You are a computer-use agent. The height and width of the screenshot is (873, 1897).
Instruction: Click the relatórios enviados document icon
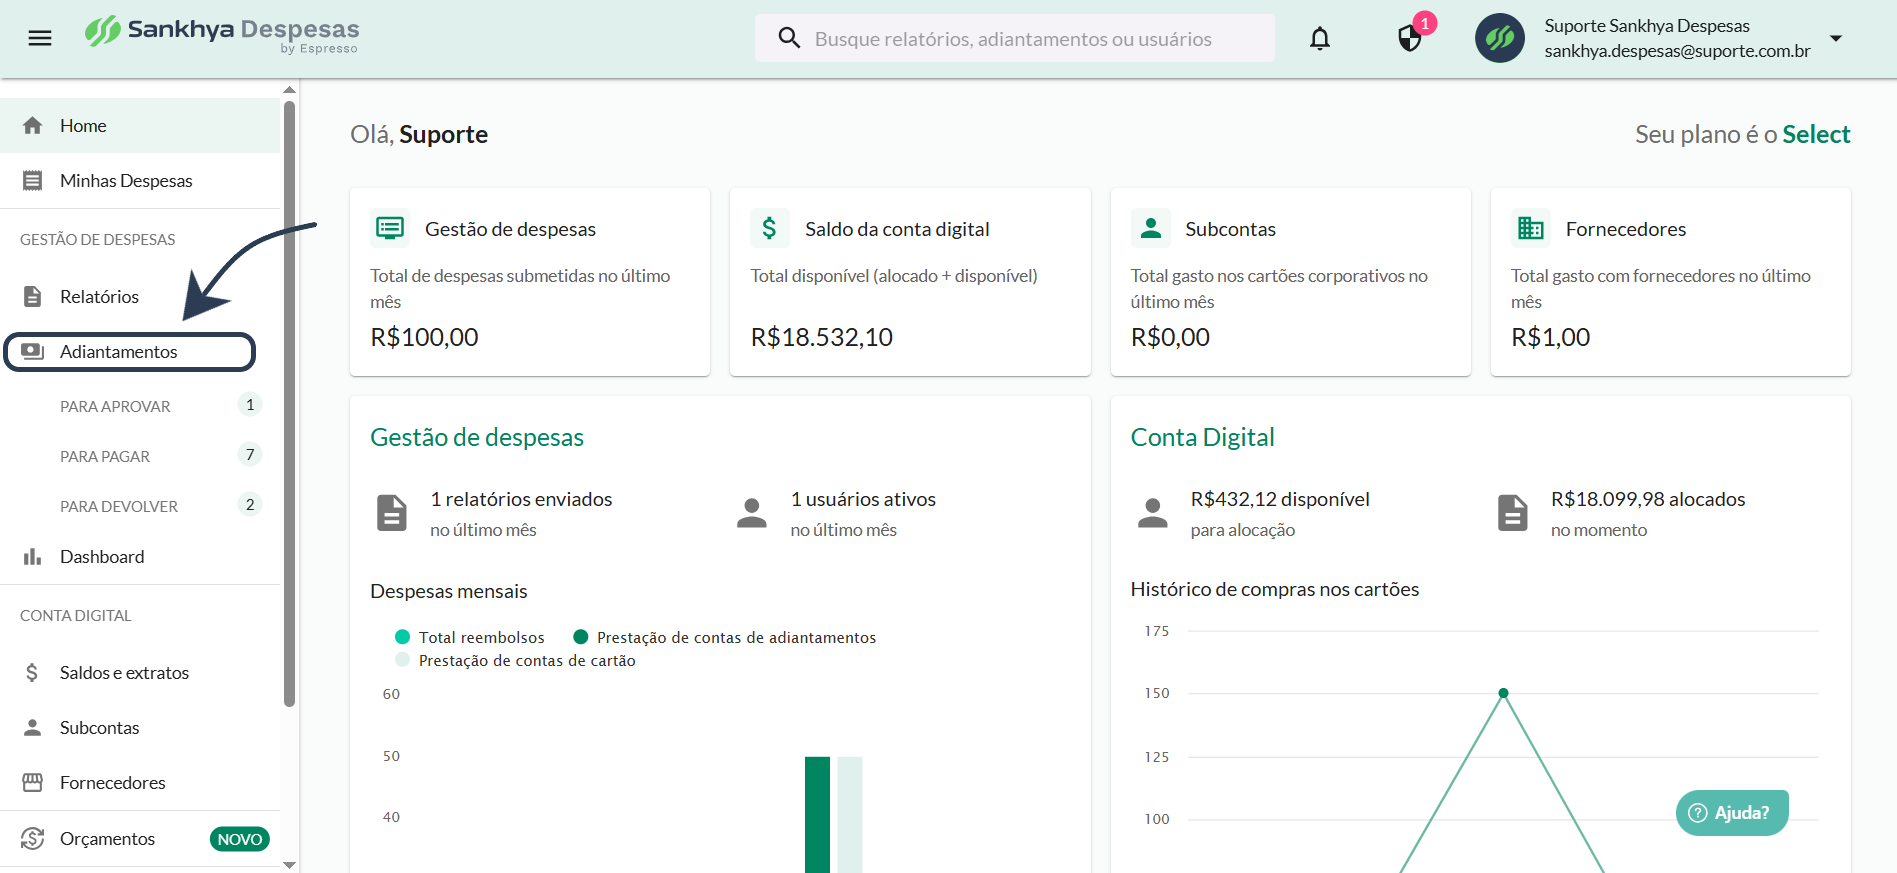[392, 512]
